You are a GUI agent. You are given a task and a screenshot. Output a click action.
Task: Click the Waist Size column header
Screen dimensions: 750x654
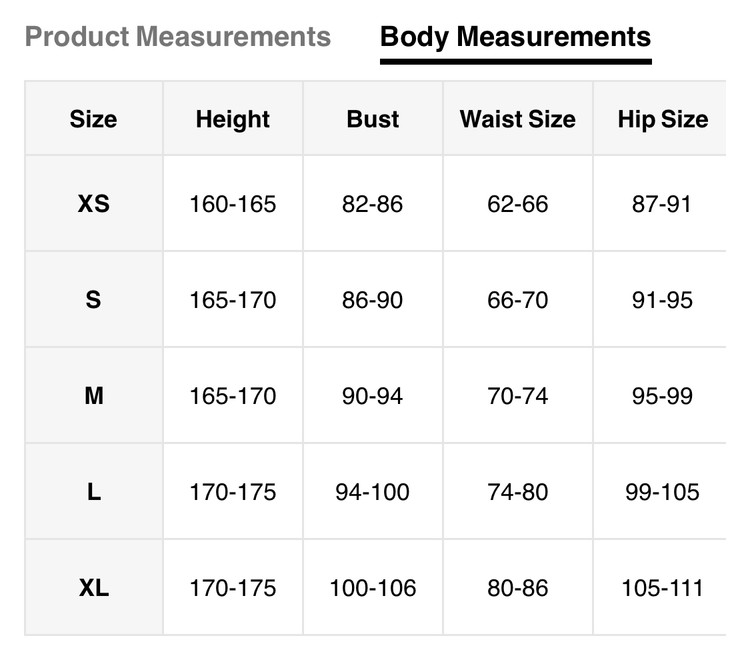click(x=517, y=119)
